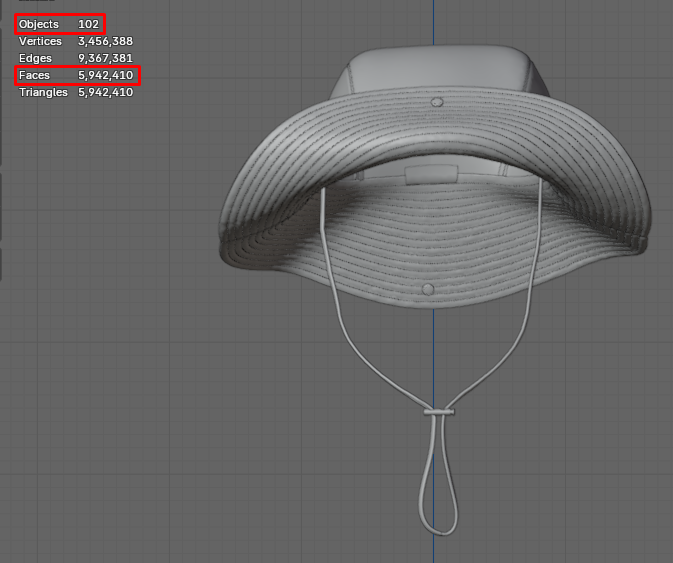Click the face count next to Faces

click(x=105, y=75)
